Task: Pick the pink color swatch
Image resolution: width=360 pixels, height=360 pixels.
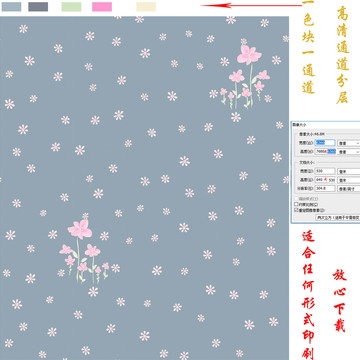Action: coord(102,7)
